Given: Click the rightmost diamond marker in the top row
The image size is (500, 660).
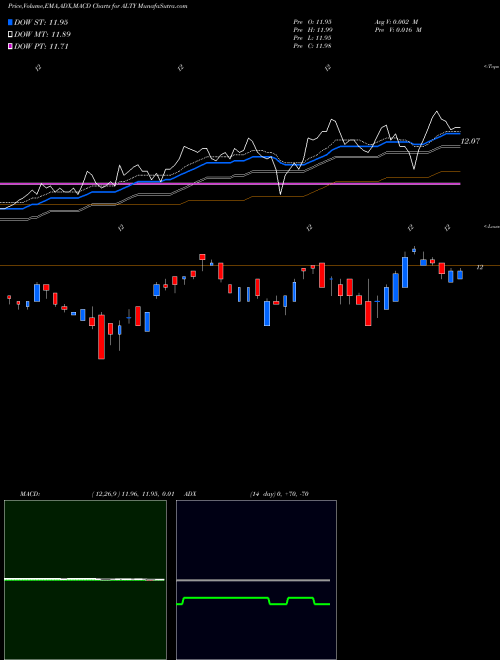Looking at the screenshot, I should point(328,67).
